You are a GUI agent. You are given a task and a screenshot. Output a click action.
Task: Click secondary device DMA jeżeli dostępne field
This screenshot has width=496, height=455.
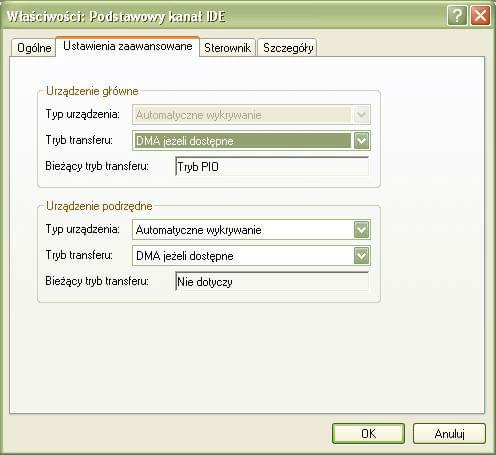tap(251, 256)
